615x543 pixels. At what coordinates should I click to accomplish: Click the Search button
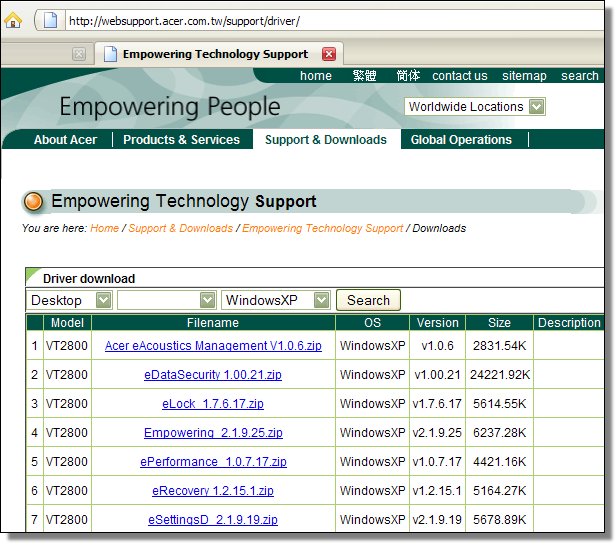[x=368, y=300]
